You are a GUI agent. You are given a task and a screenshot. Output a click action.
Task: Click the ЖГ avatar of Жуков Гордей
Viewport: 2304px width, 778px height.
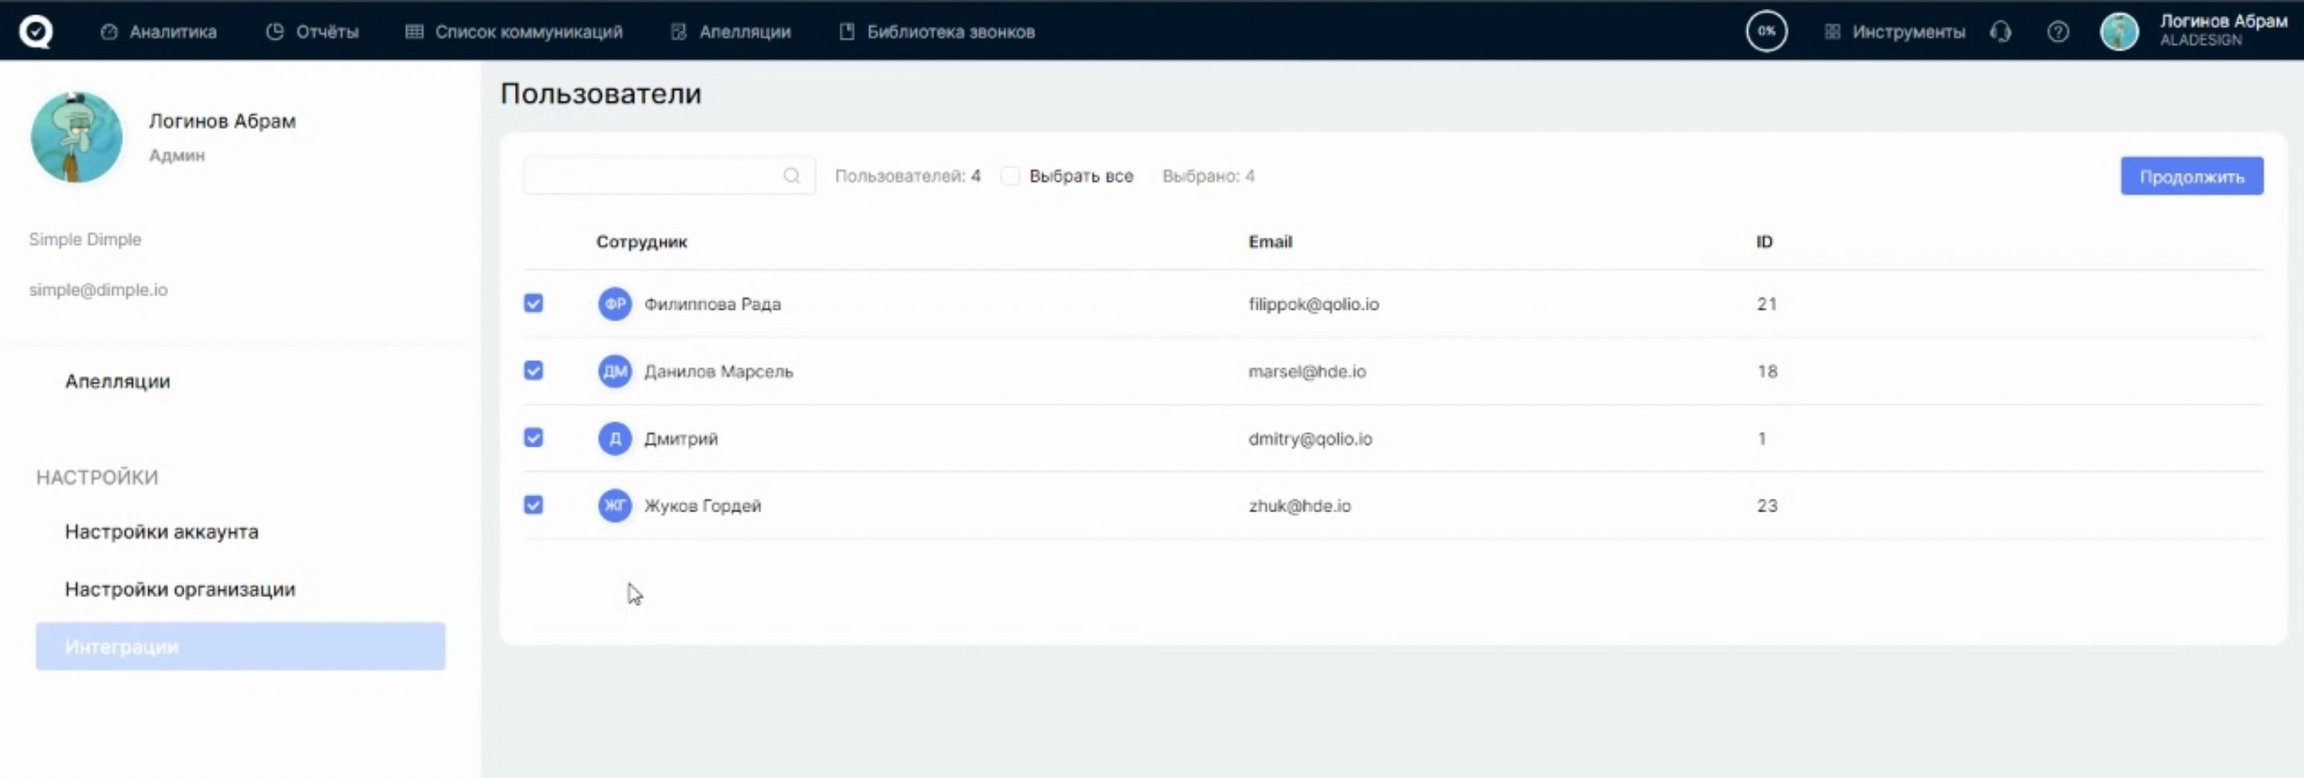pyautogui.click(x=614, y=506)
